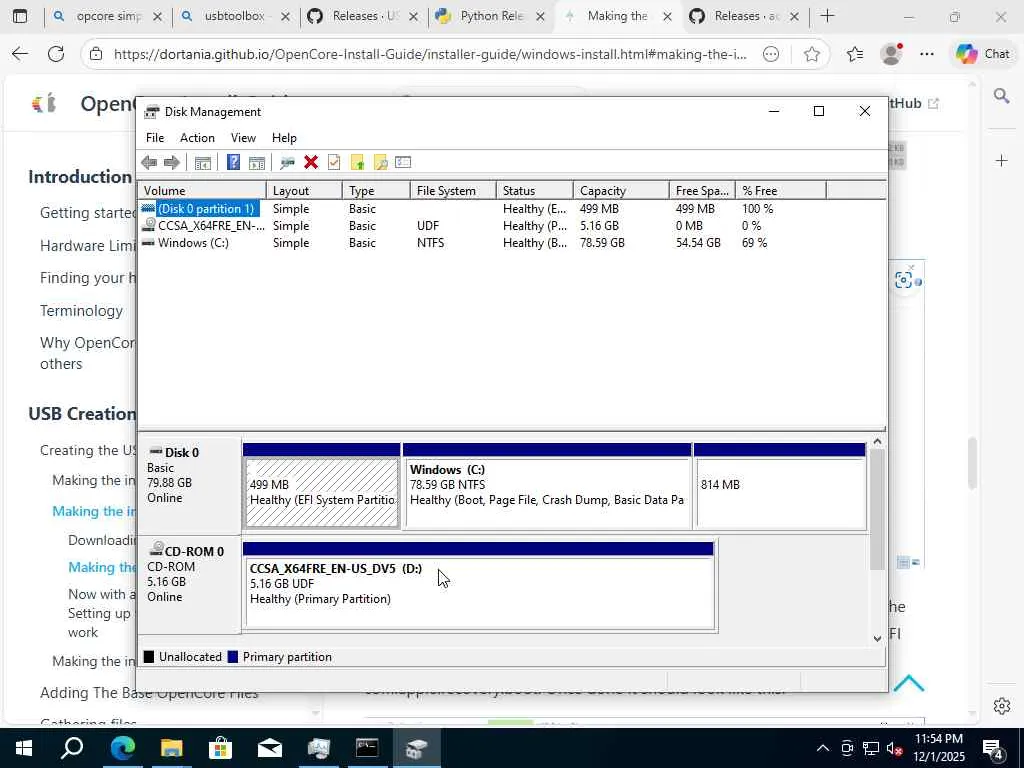Sort by the Status column header
This screenshot has width=1024, height=768.
(x=535, y=191)
